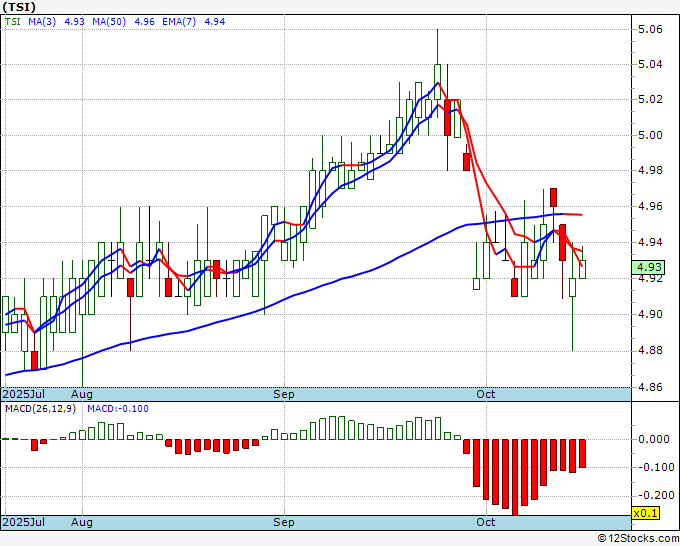The height and width of the screenshot is (546, 680).
Task: Select the MA(50) legend label
Action: coord(109,22)
